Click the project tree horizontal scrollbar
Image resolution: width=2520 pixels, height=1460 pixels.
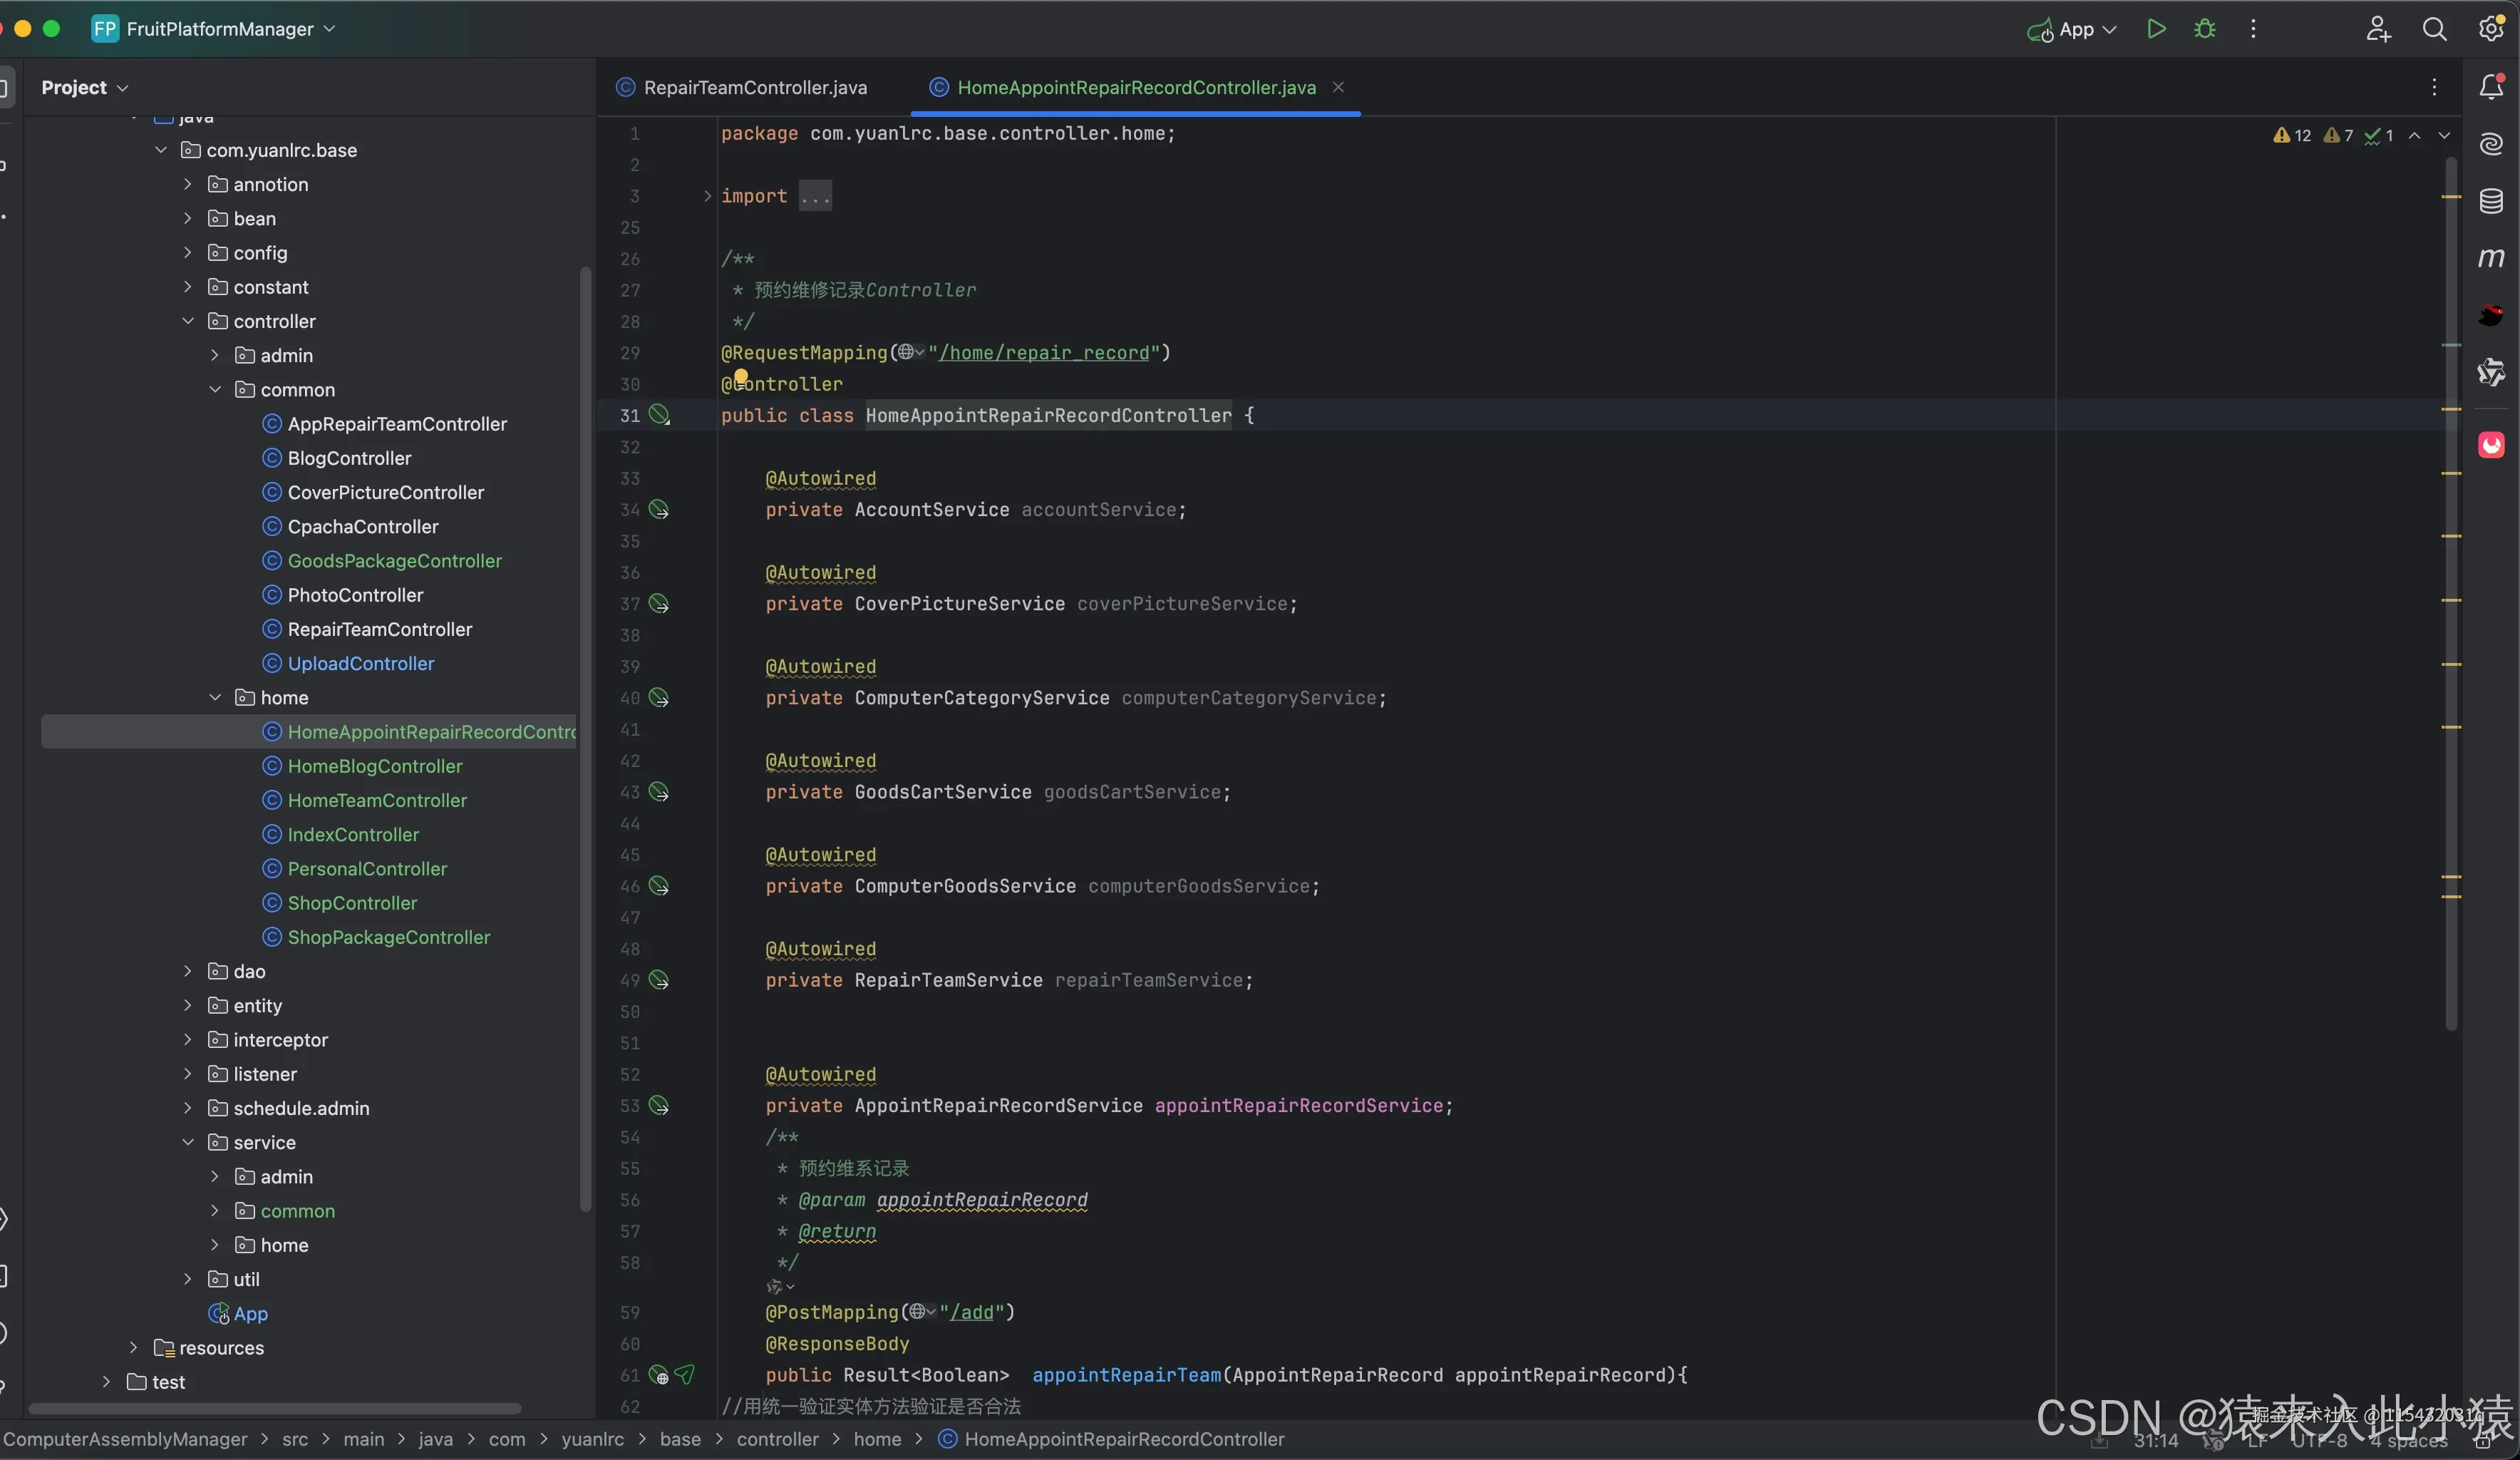click(x=275, y=1408)
